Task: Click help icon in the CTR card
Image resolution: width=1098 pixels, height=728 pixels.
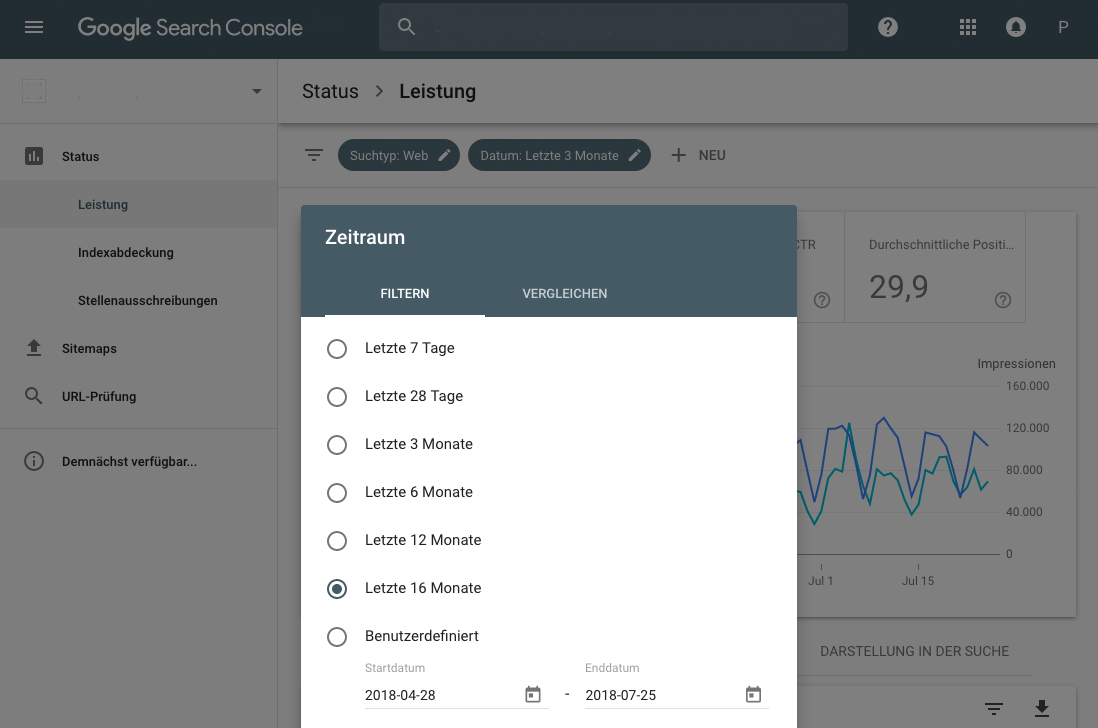Action: pyautogui.click(x=822, y=300)
